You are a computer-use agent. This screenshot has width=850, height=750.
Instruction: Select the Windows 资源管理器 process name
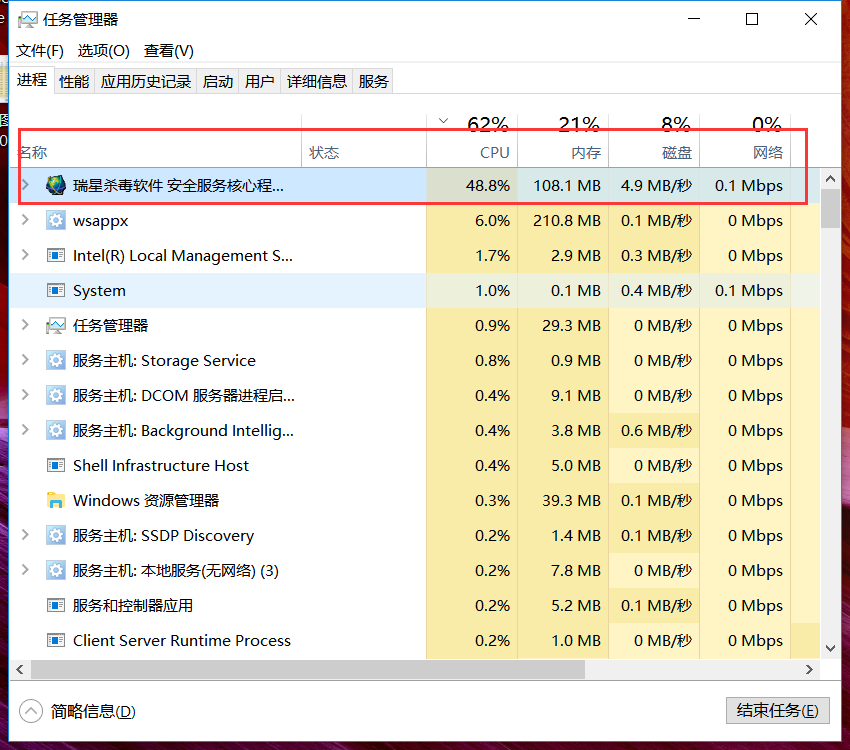(146, 500)
